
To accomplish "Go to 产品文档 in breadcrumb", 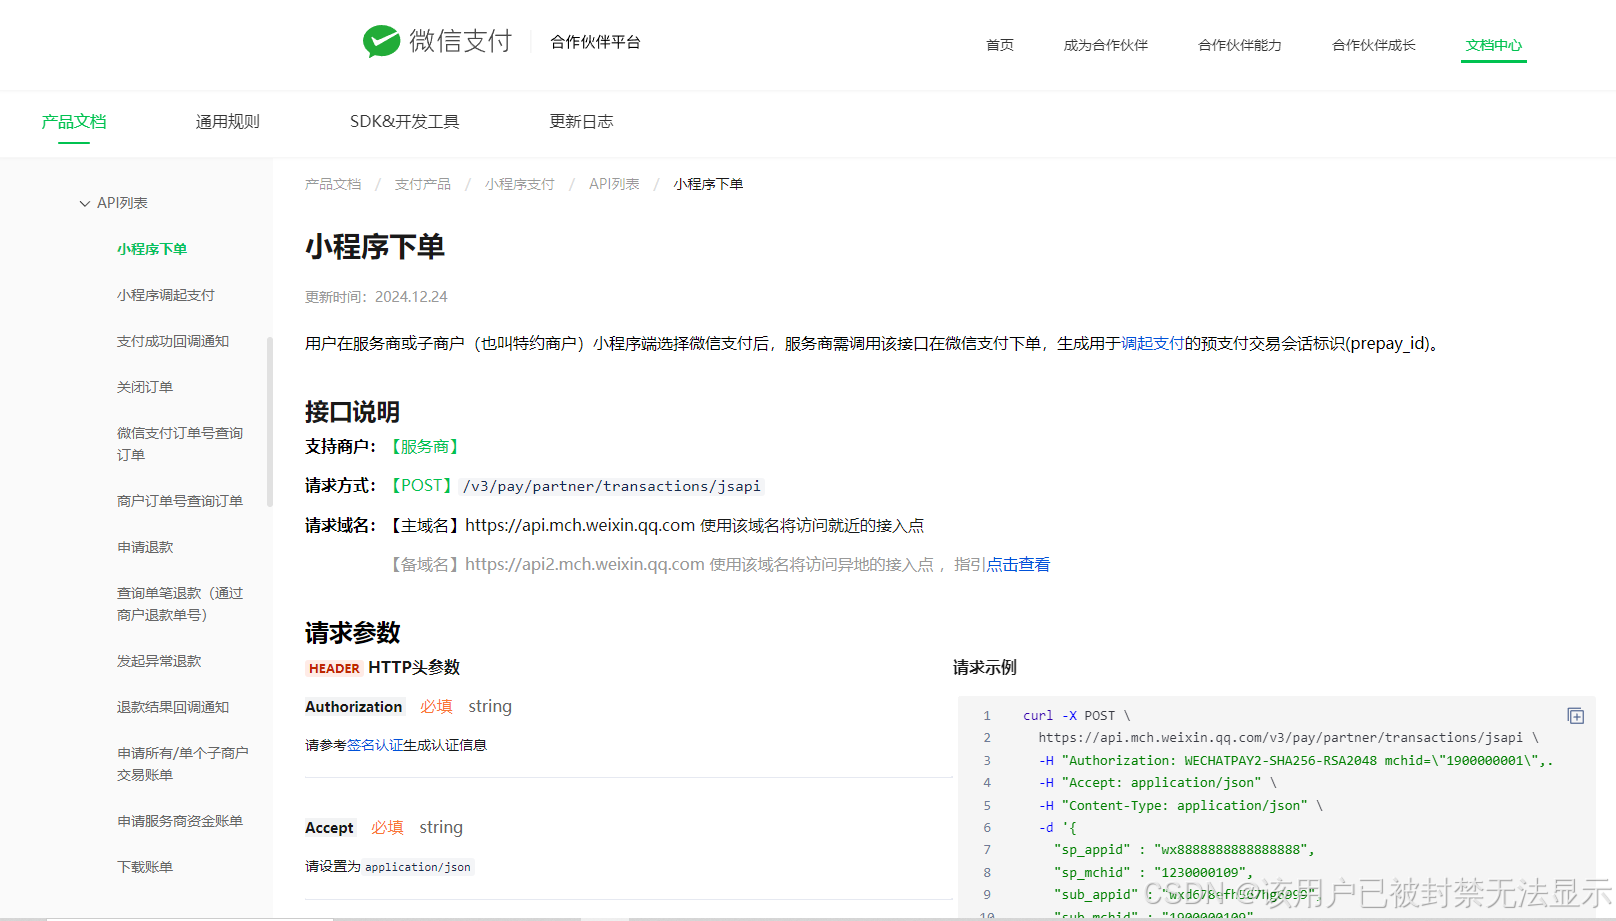I will pos(333,184).
